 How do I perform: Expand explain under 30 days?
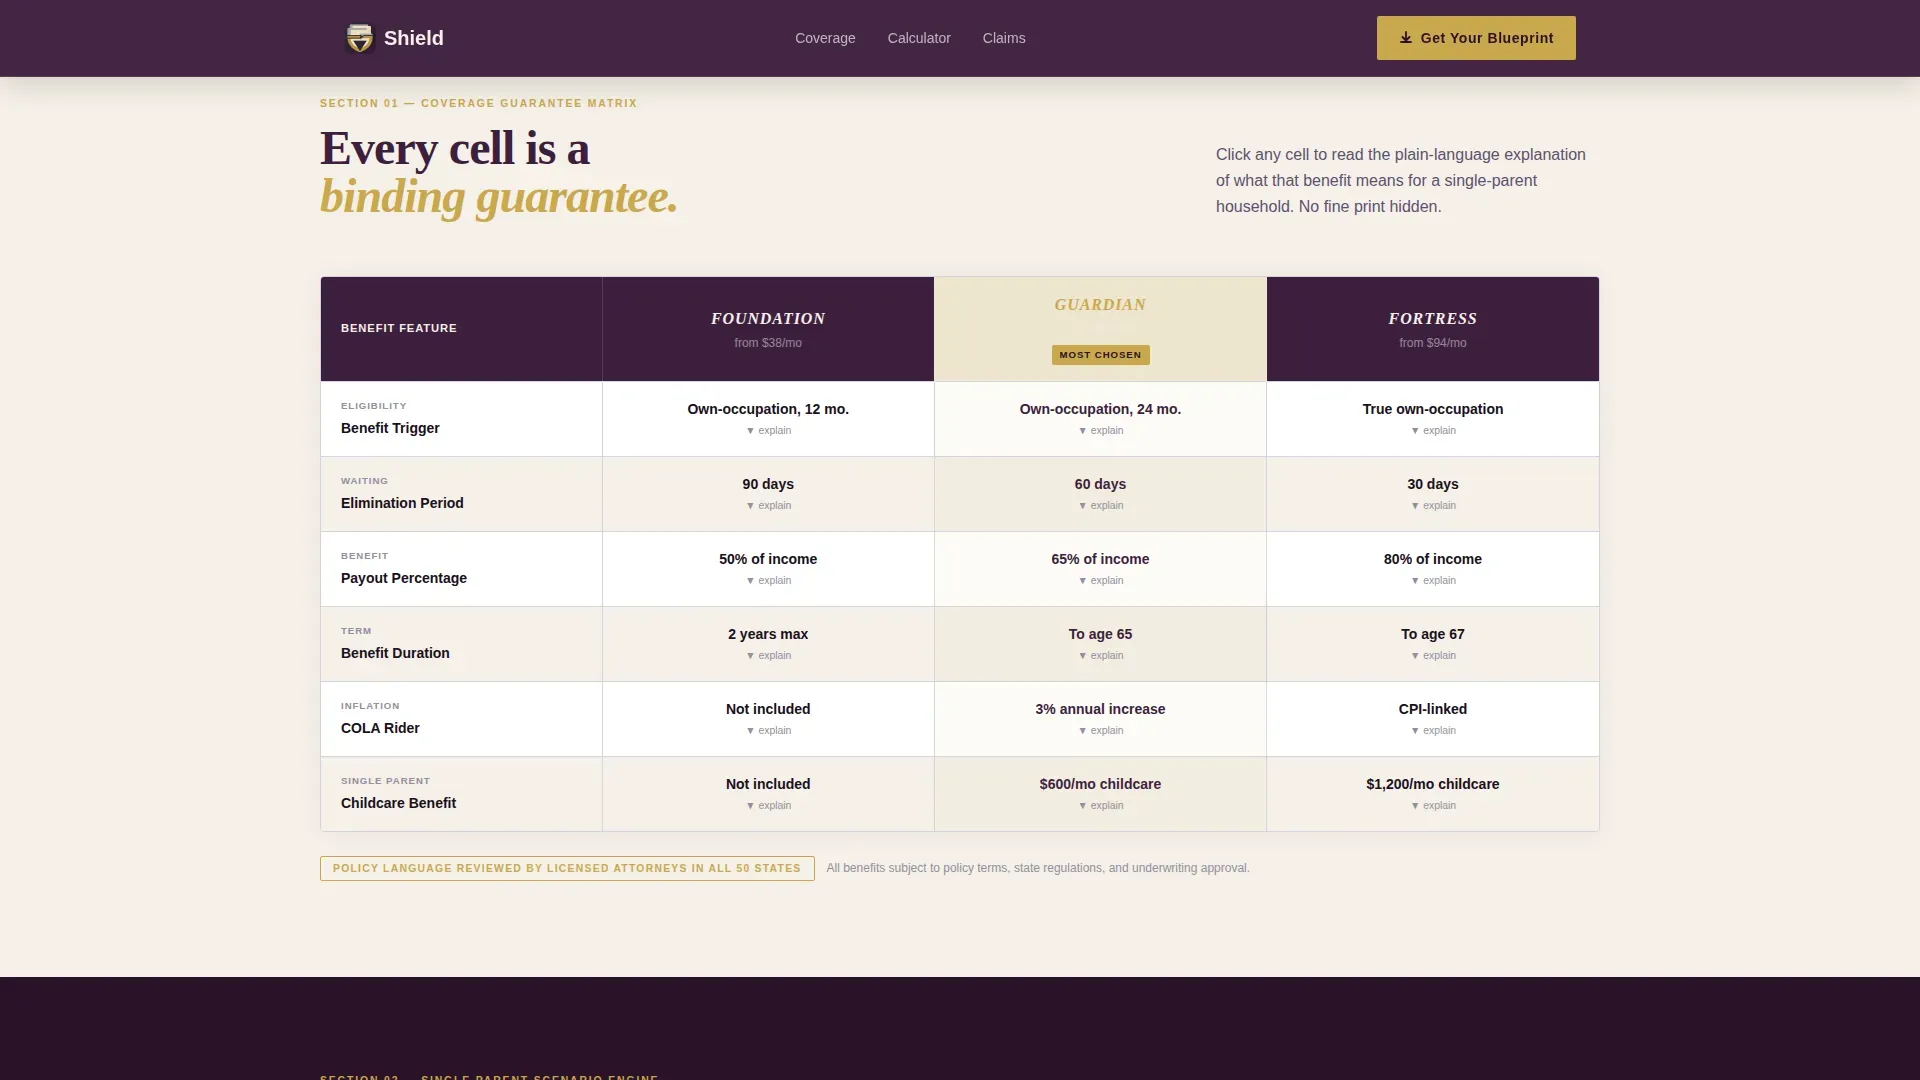tap(1433, 506)
